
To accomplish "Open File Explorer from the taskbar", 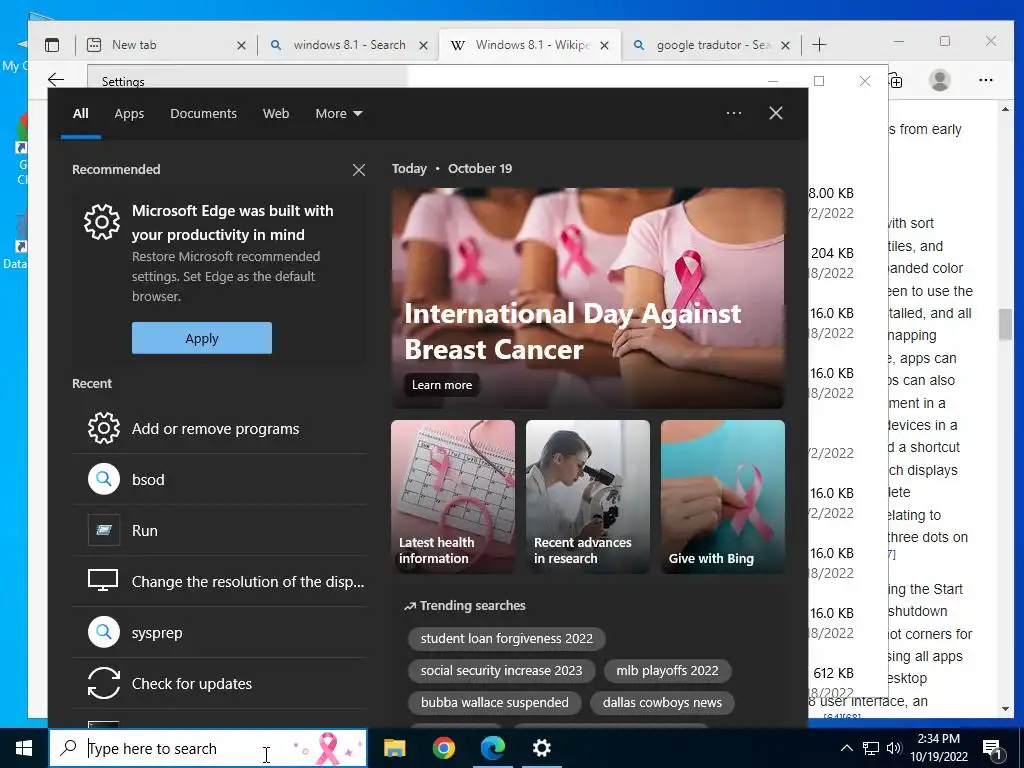I will click(394, 748).
